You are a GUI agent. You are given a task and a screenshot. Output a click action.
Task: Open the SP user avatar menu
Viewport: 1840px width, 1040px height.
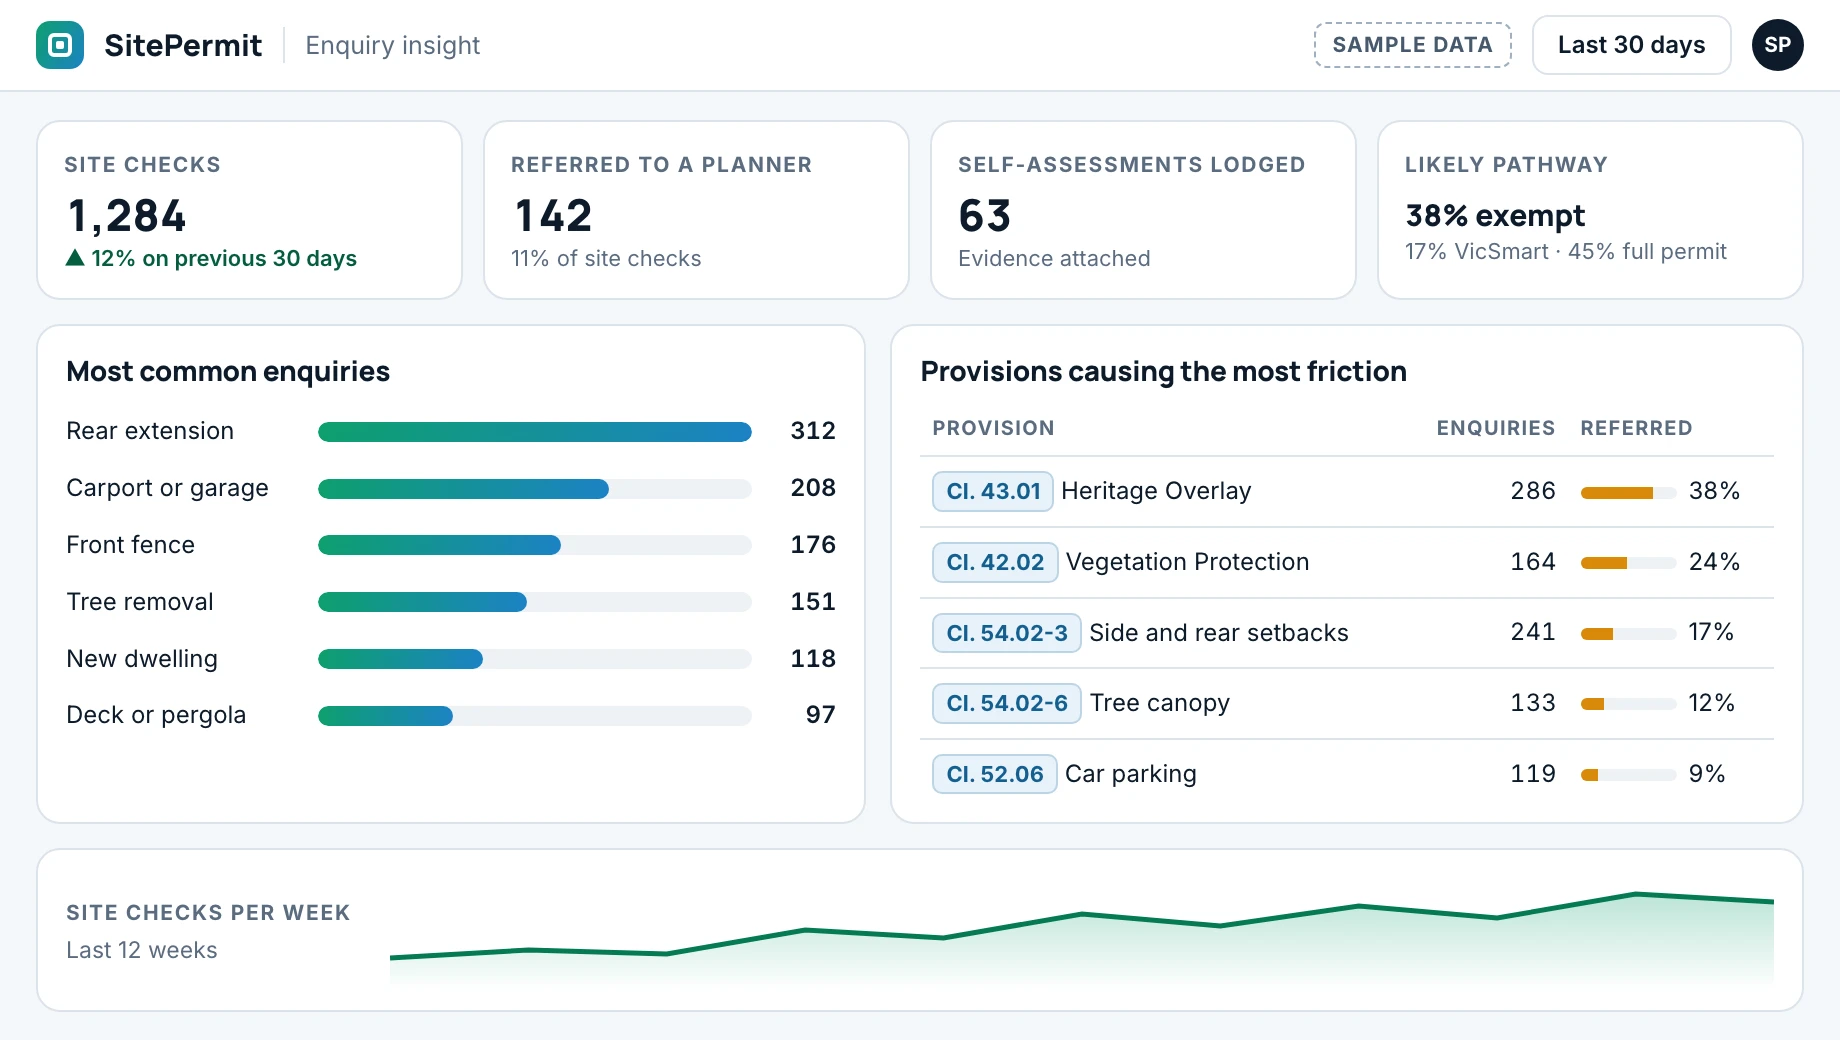pyautogui.click(x=1777, y=45)
